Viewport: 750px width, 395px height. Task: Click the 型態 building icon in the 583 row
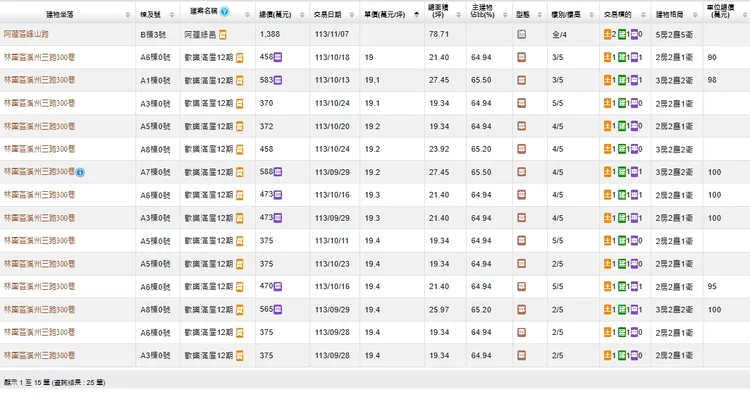pos(521,80)
